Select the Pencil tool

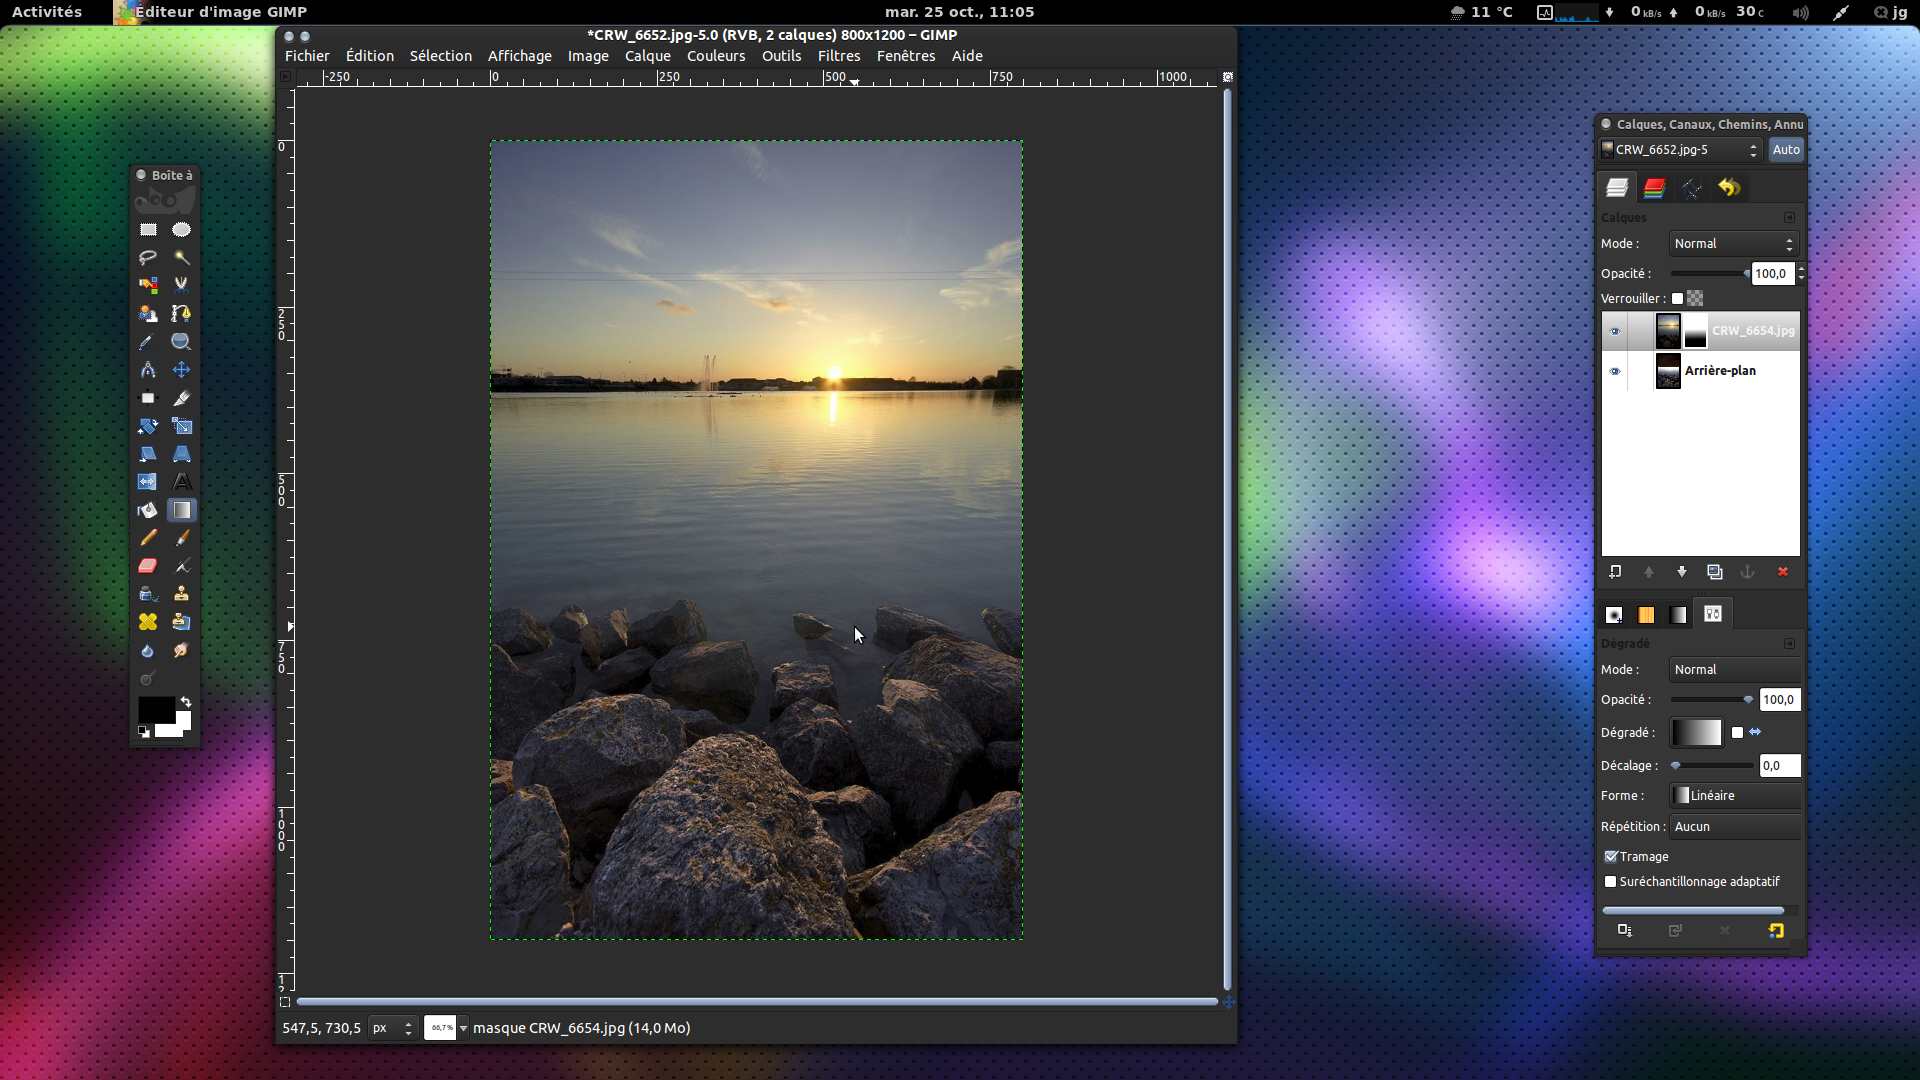148,538
